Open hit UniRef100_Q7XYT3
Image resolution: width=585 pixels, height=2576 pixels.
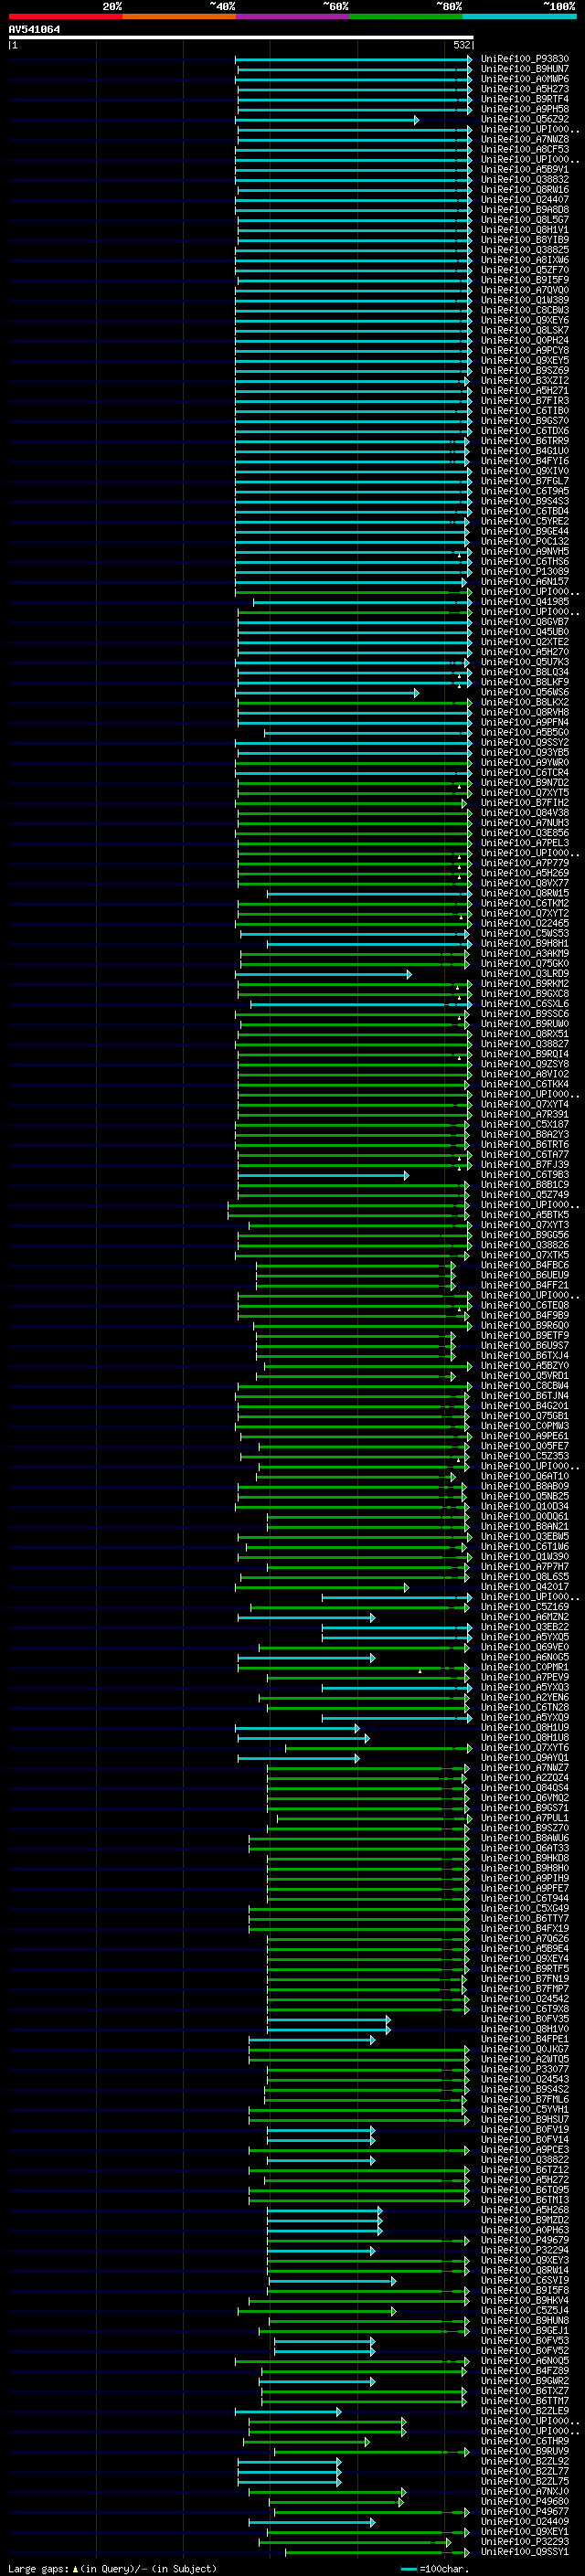(x=525, y=1225)
